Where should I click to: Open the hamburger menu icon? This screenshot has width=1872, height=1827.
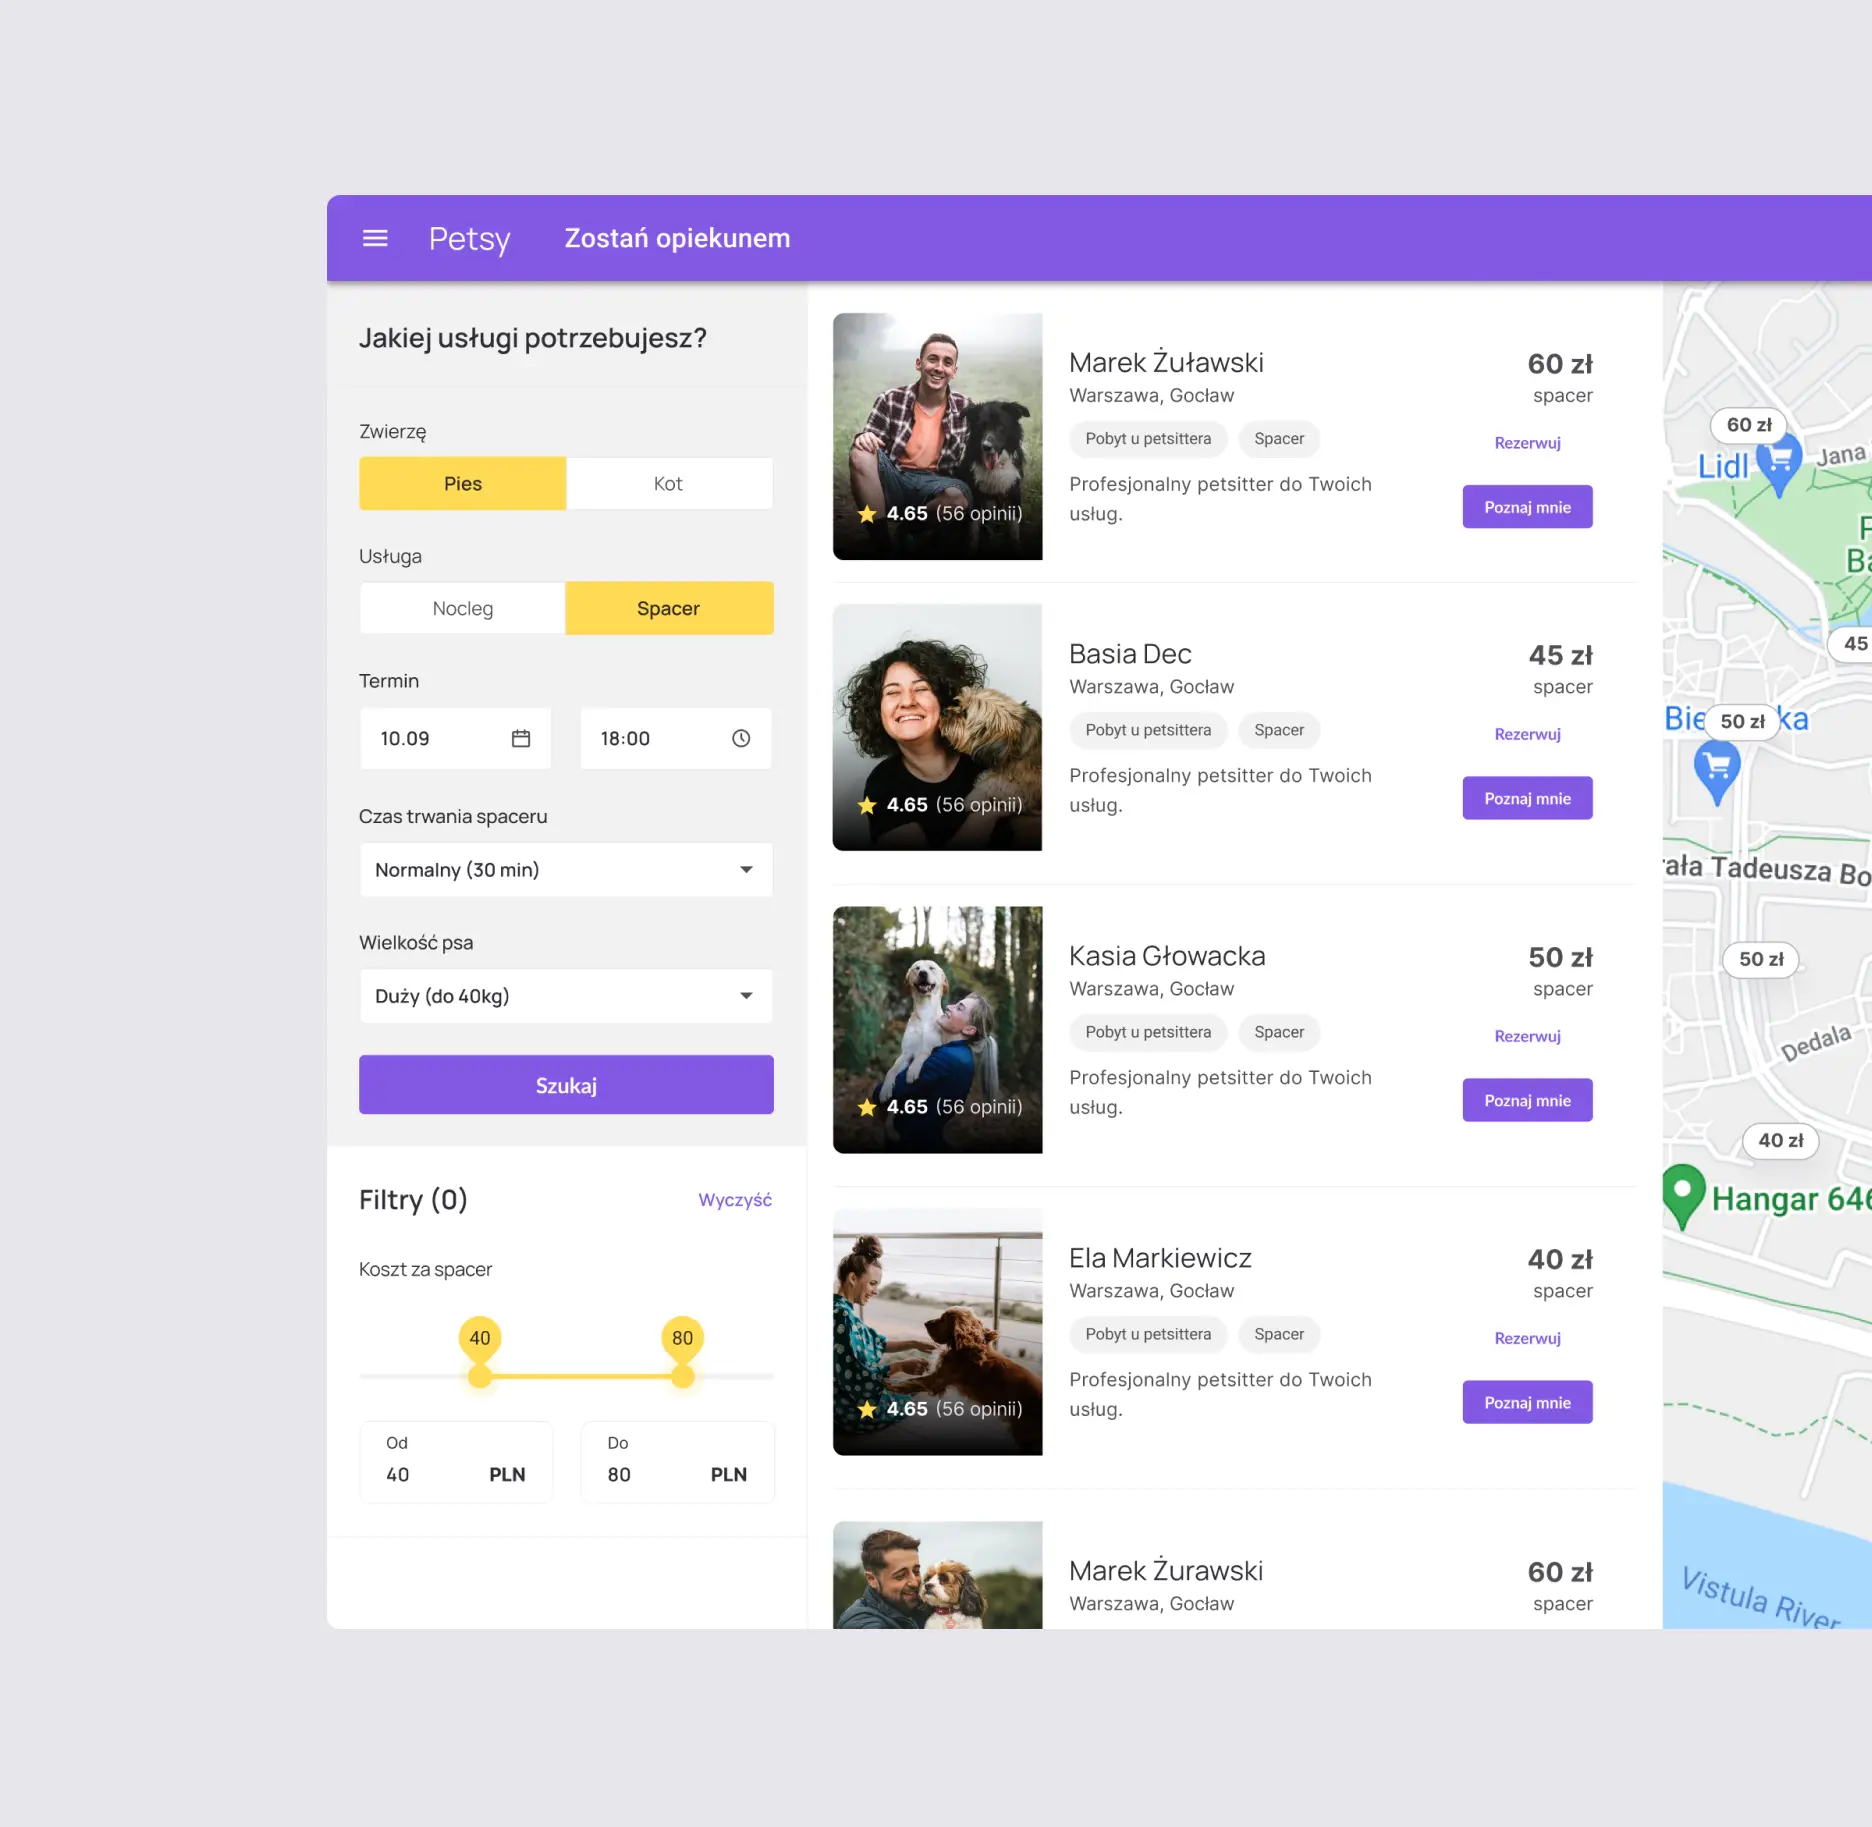pyautogui.click(x=375, y=238)
